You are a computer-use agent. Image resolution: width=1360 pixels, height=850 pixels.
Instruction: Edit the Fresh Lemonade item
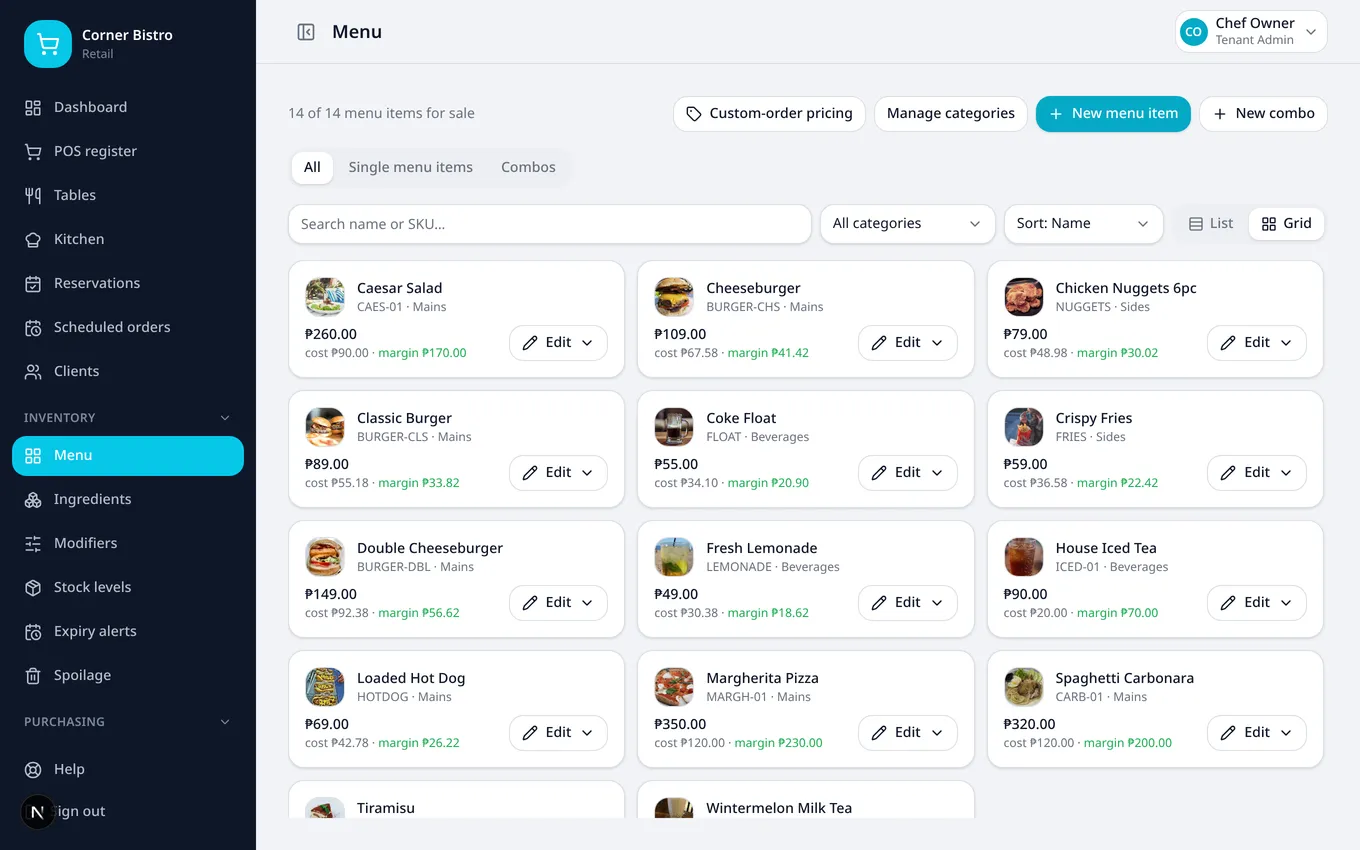[907, 603]
